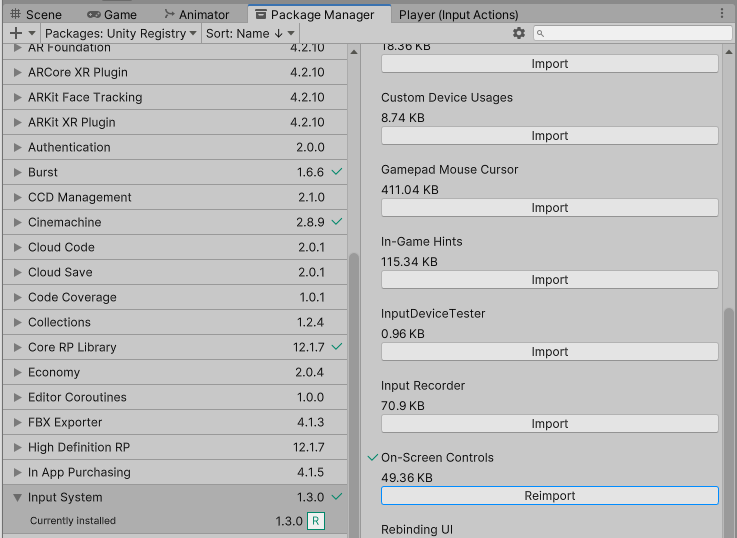
Task: Open the three-dot window options menu
Action: [x=722, y=13]
